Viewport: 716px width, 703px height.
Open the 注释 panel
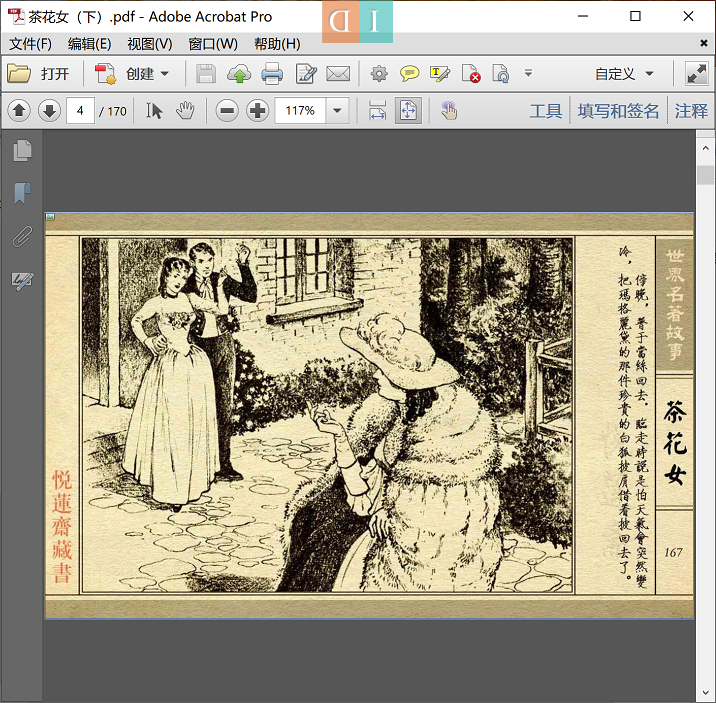[x=691, y=111]
